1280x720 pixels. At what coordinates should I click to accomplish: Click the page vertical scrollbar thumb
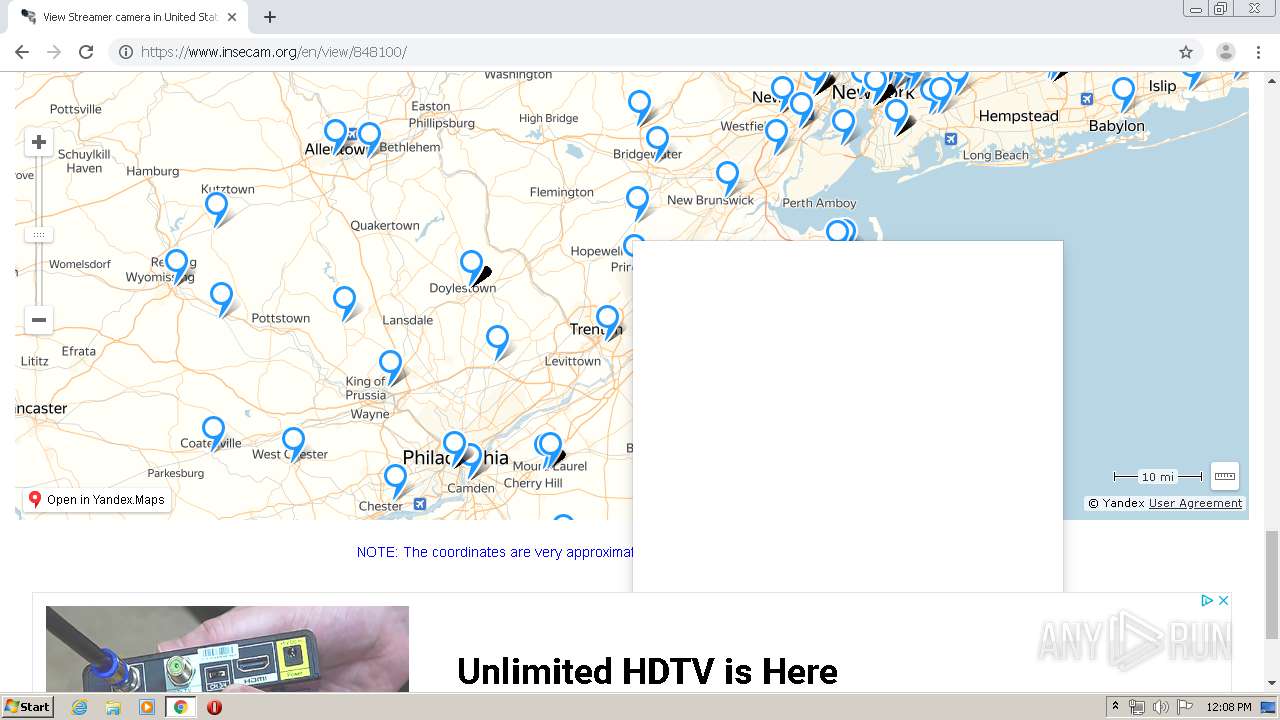(x=1272, y=585)
